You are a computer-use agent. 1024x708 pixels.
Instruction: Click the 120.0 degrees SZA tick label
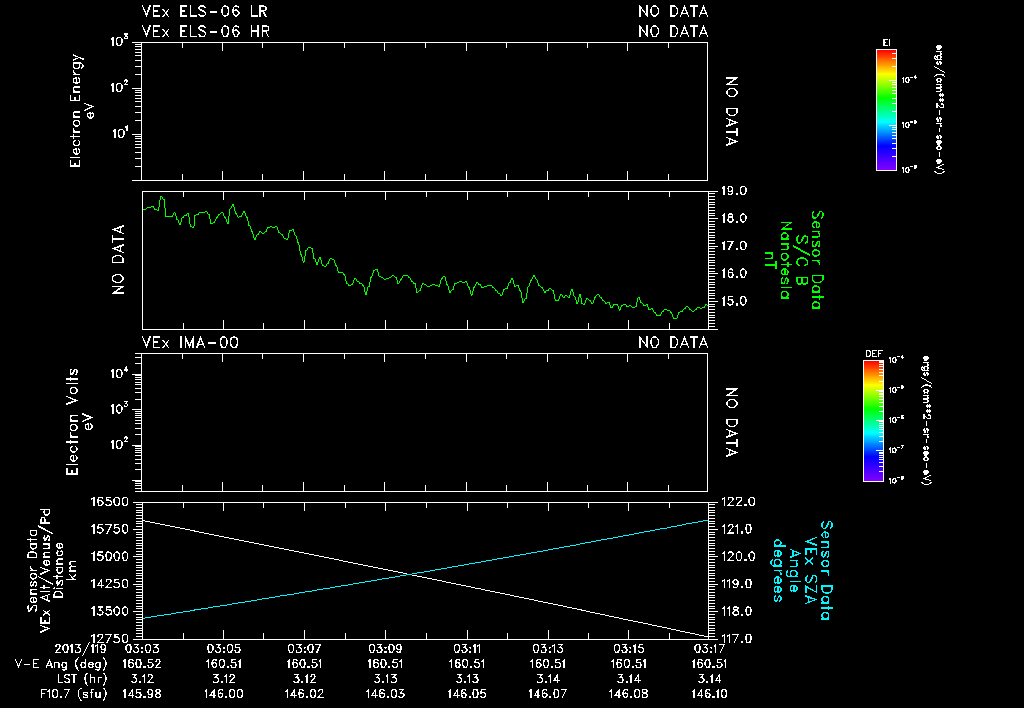tap(738, 556)
